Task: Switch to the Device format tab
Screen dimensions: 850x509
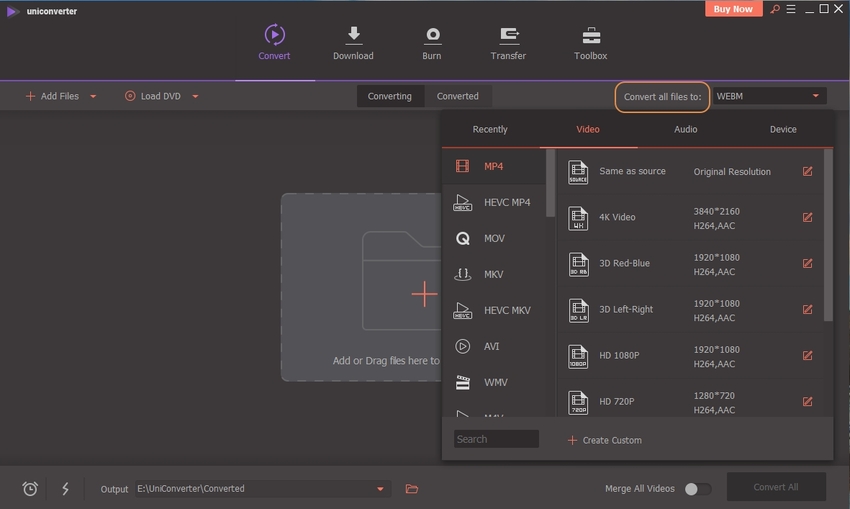Action: (783, 129)
